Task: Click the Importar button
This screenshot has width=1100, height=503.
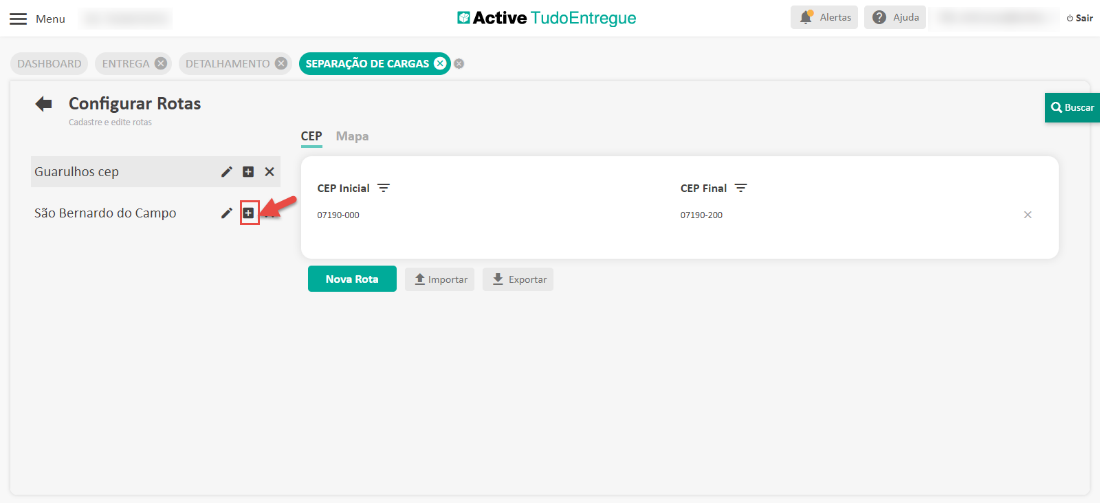Action: [440, 279]
